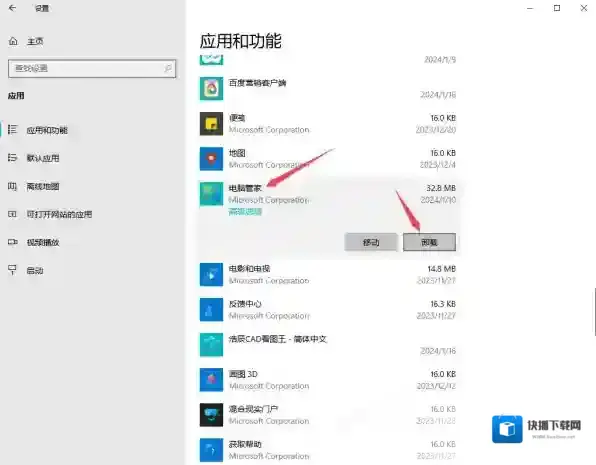Viewport: 596px width, 465px height.
Task: Click Microsoft Corporation under 便笺
Action: pos(269,130)
